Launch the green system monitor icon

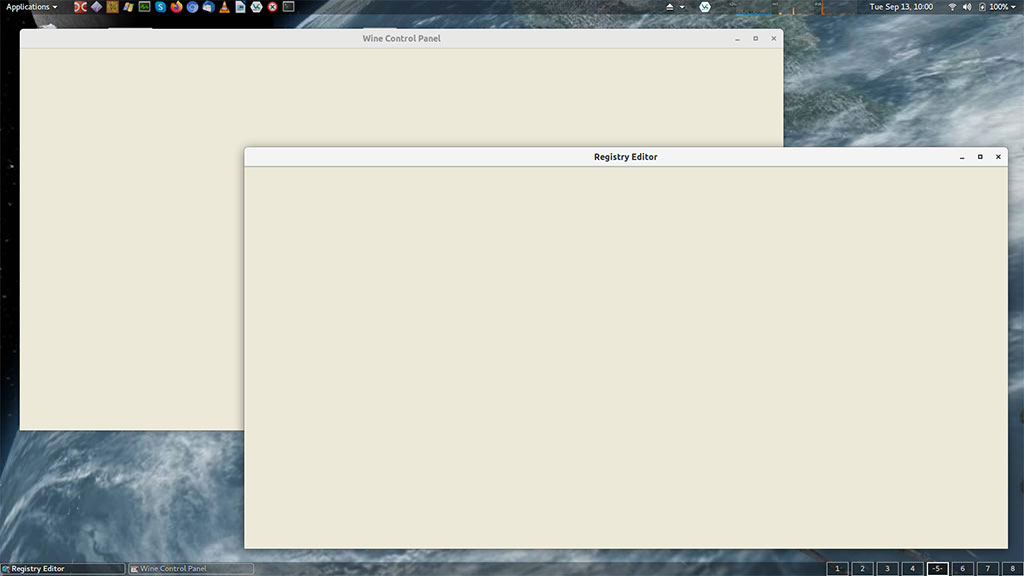(144, 7)
